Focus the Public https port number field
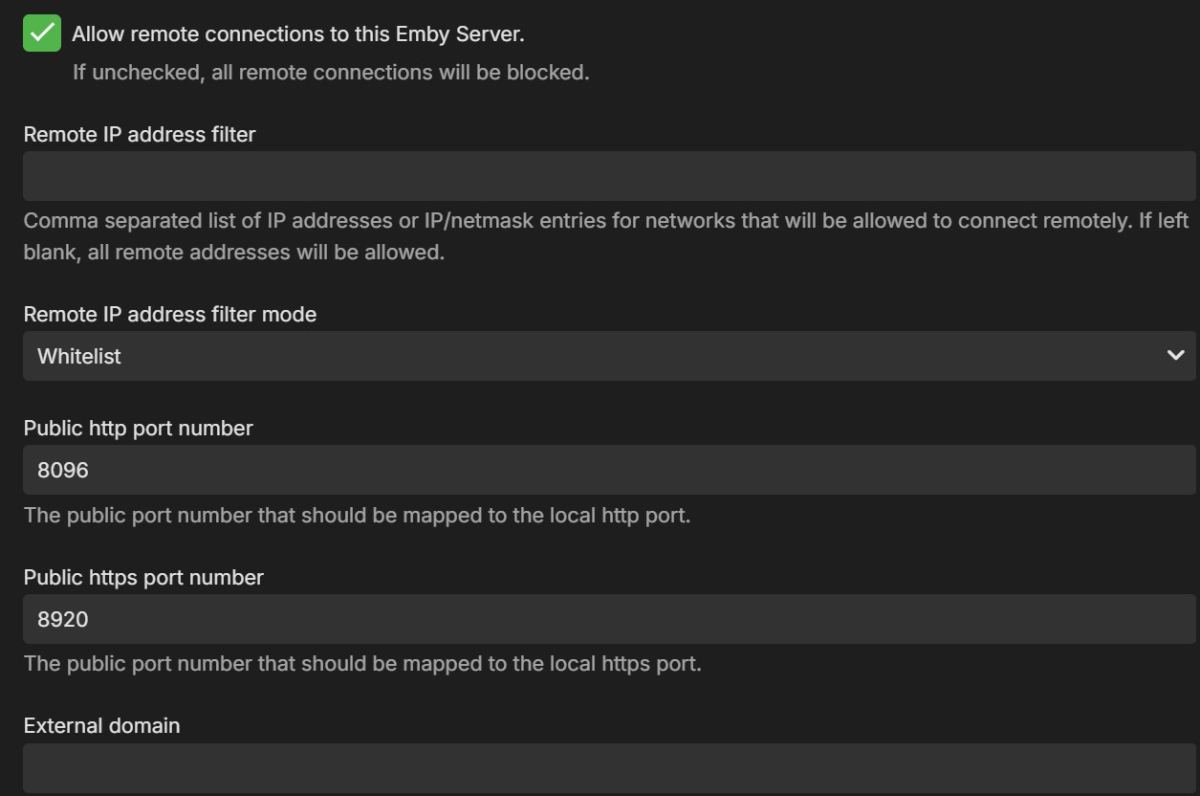The width and height of the screenshot is (1200, 796). pyautogui.click(x=600, y=618)
